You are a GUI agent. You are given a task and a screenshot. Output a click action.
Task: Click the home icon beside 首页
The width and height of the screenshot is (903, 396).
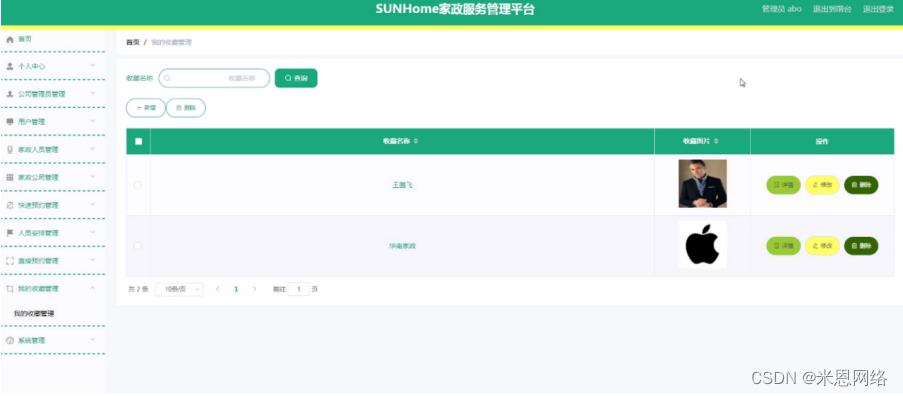(x=9, y=39)
